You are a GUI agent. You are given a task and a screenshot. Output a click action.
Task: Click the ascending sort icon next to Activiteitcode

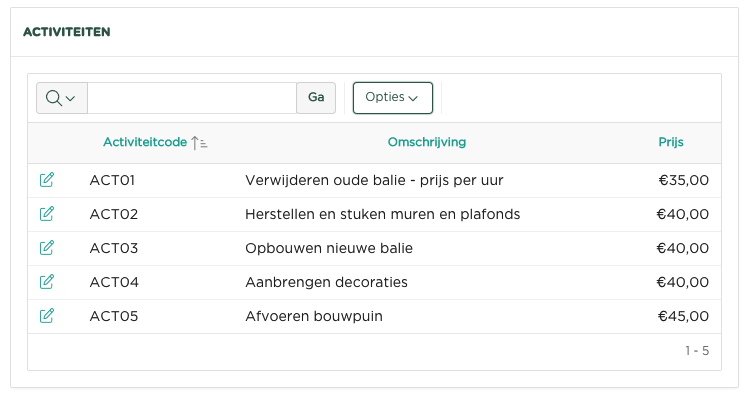click(x=199, y=142)
